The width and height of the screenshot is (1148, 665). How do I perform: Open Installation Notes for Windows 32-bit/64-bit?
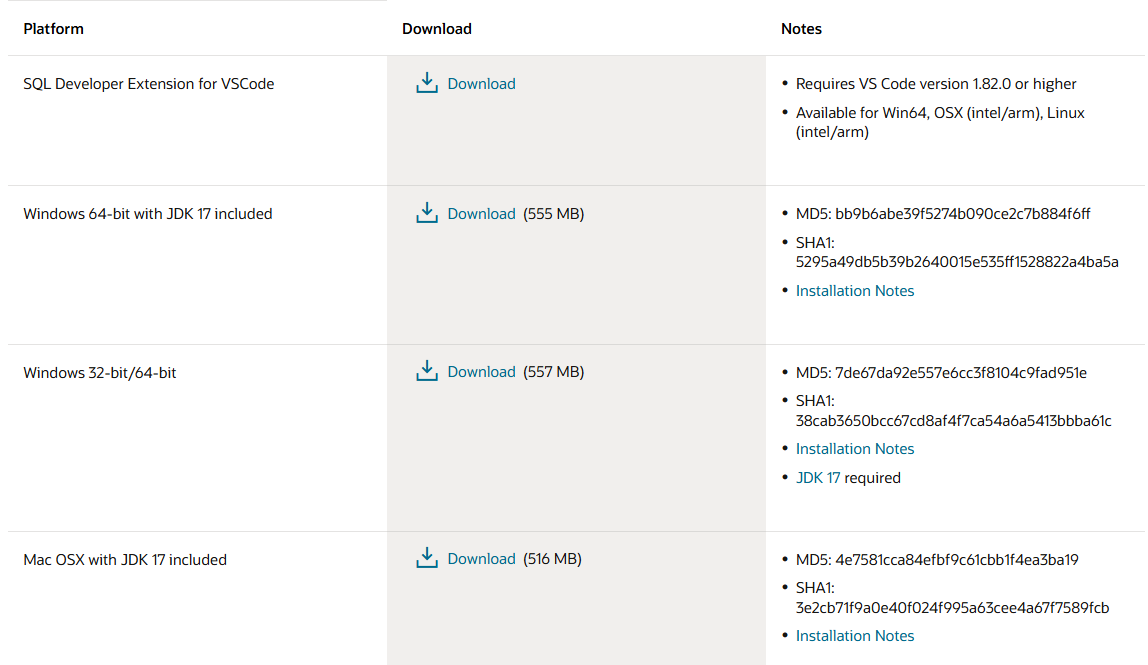pos(854,449)
